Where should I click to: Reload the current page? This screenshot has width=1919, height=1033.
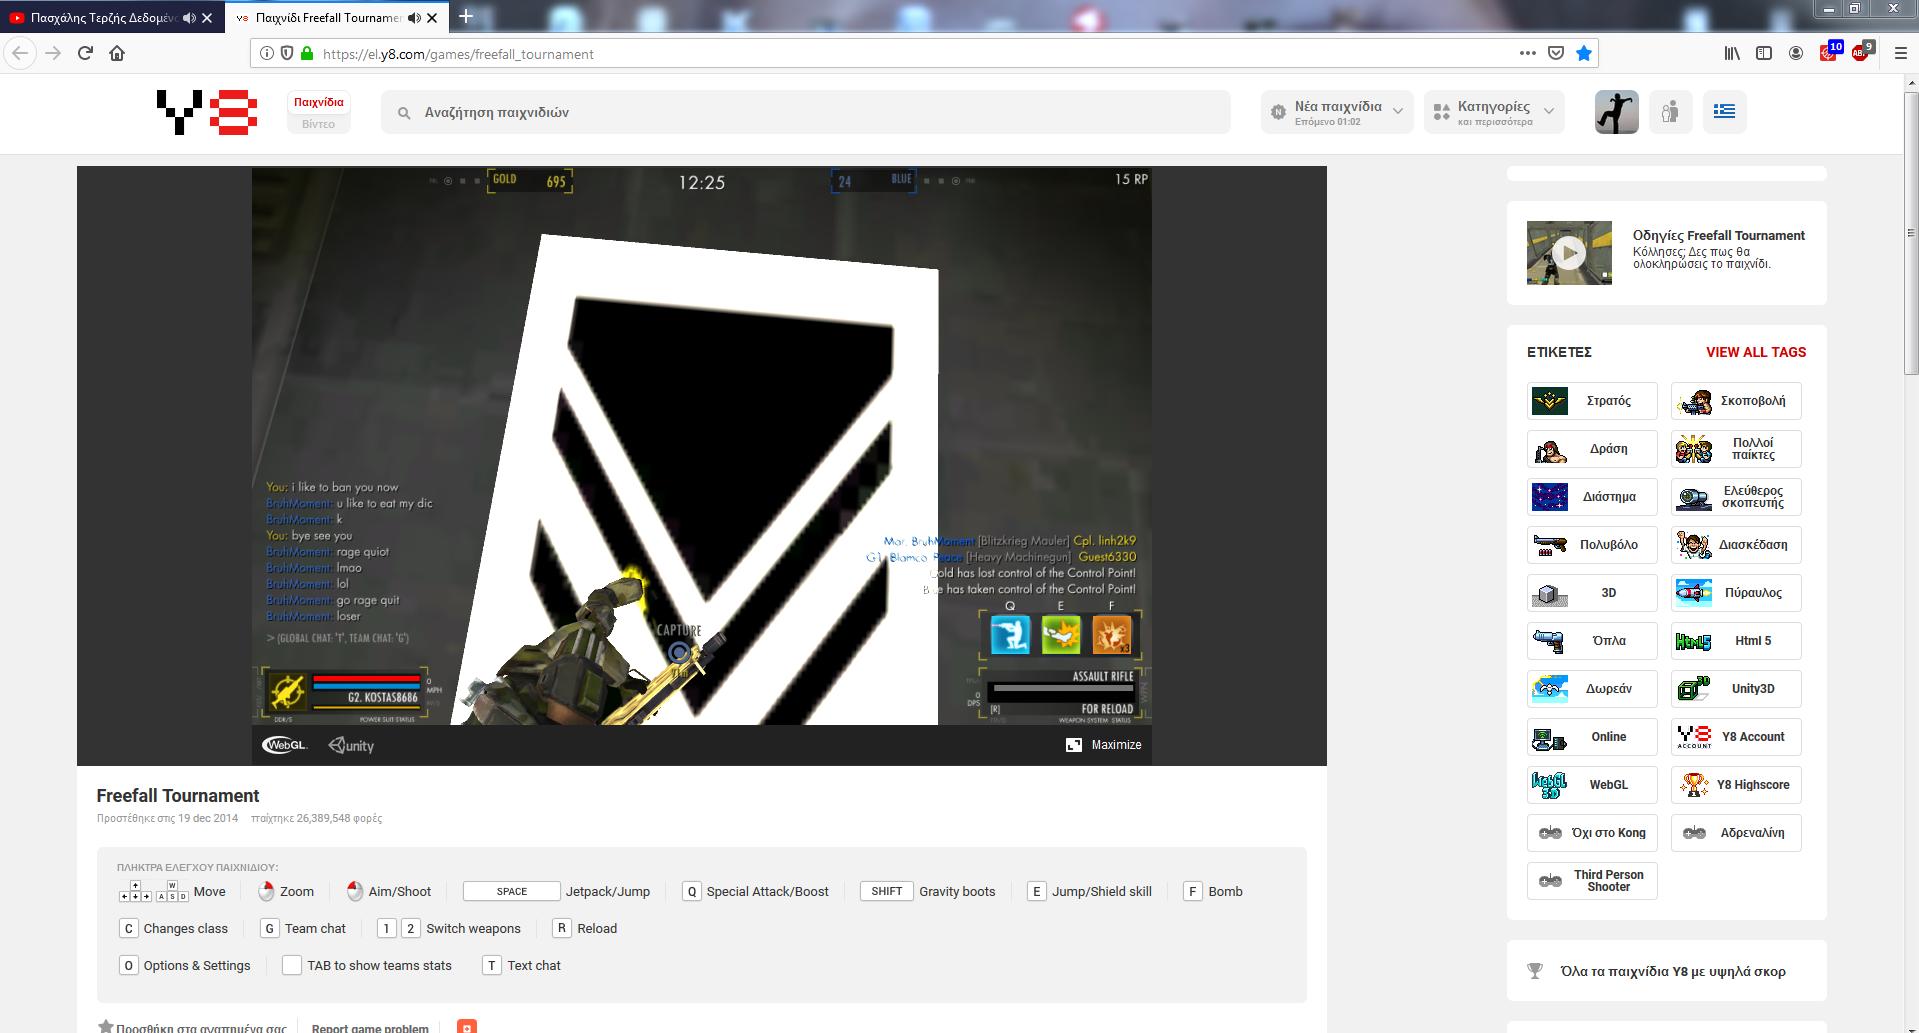click(x=85, y=53)
